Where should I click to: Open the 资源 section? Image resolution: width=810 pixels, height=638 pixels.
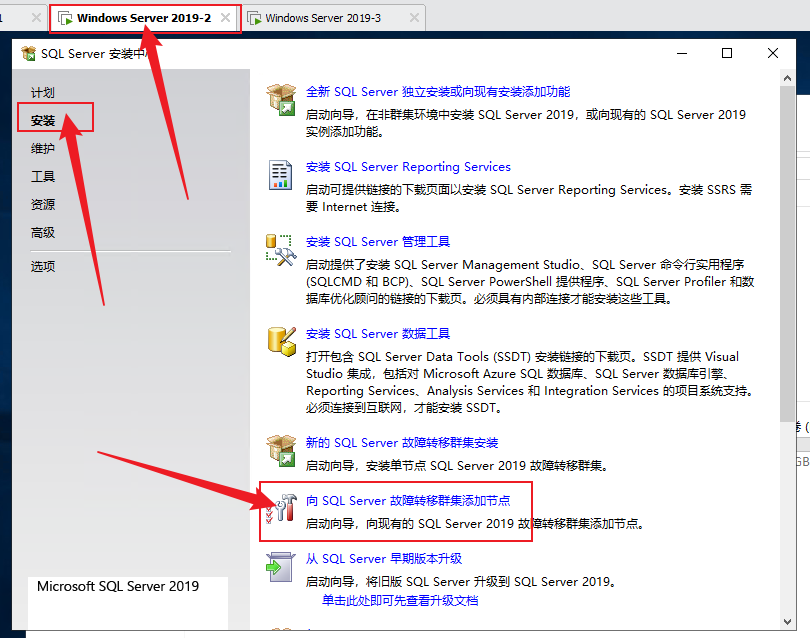[x=43, y=205]
